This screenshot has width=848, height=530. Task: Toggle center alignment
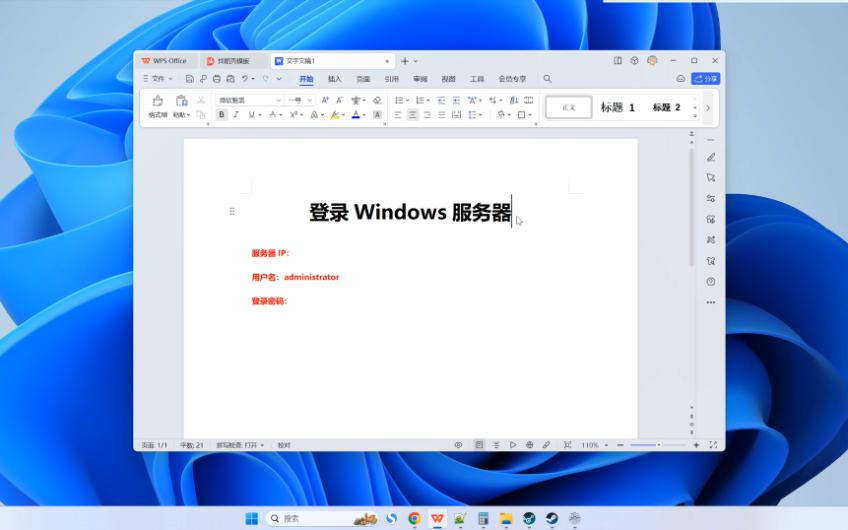tap(412, 115)
